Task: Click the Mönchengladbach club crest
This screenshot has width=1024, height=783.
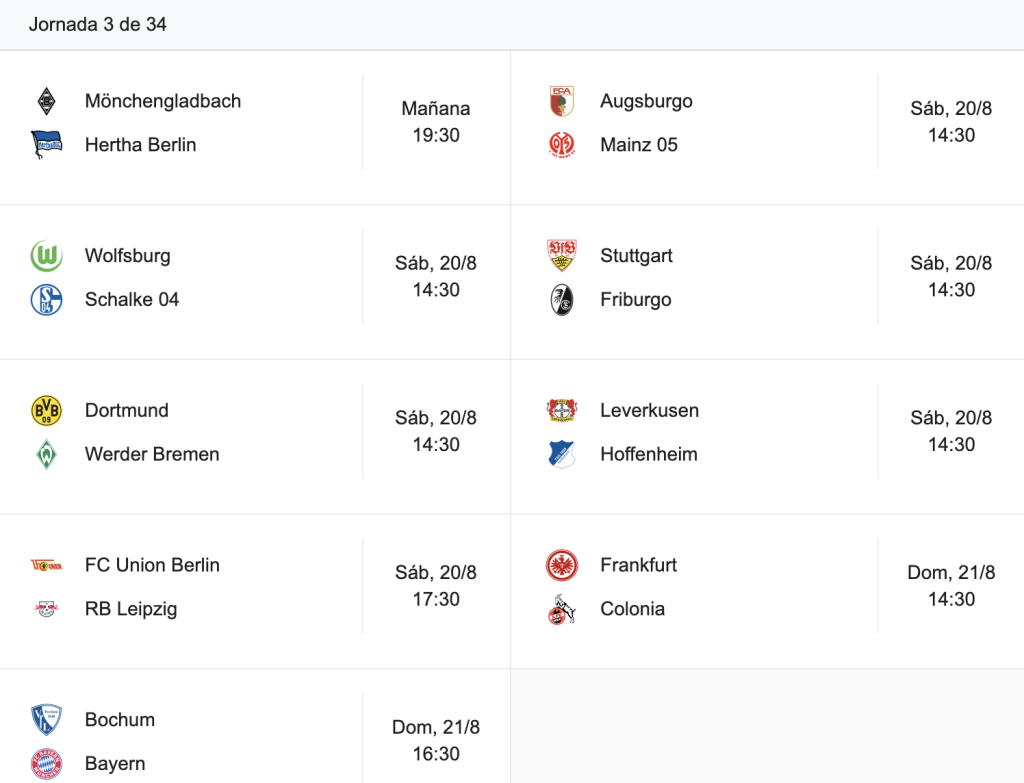Action: 46,101
